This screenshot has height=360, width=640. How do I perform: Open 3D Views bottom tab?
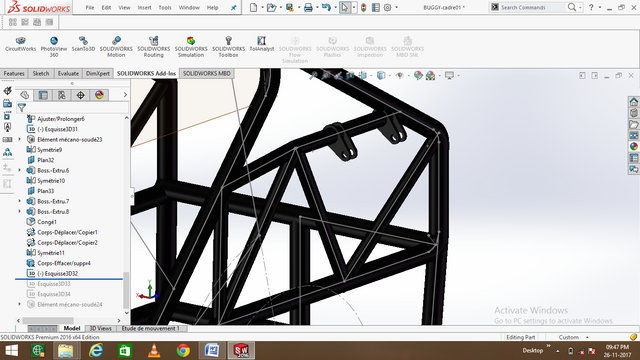click(x=100, y=328)
